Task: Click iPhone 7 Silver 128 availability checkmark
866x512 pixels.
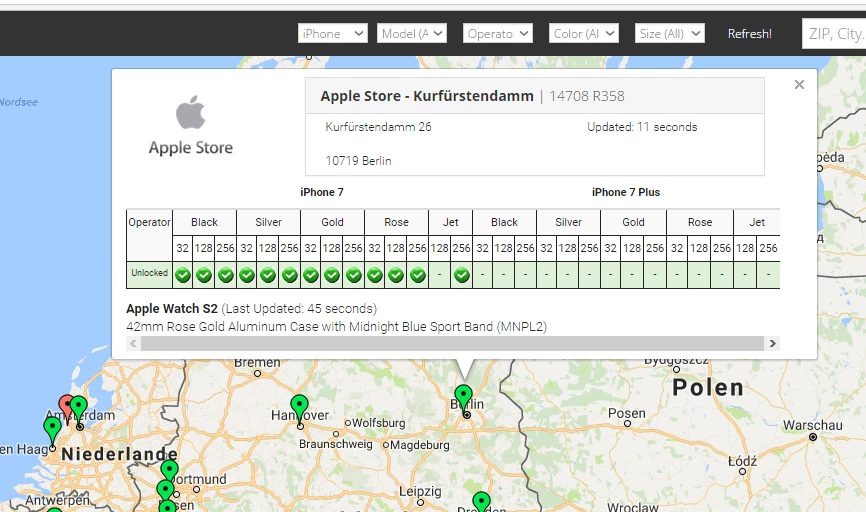Action: (268, 275)
